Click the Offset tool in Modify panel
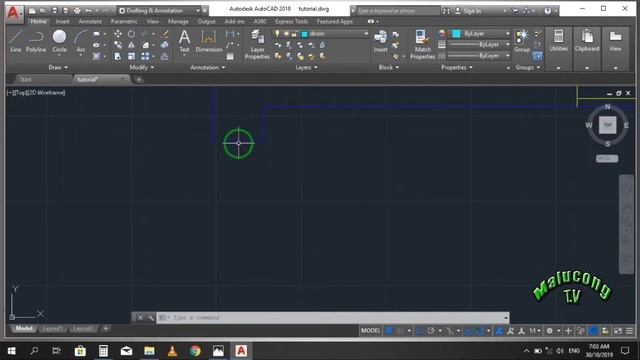 164,56
